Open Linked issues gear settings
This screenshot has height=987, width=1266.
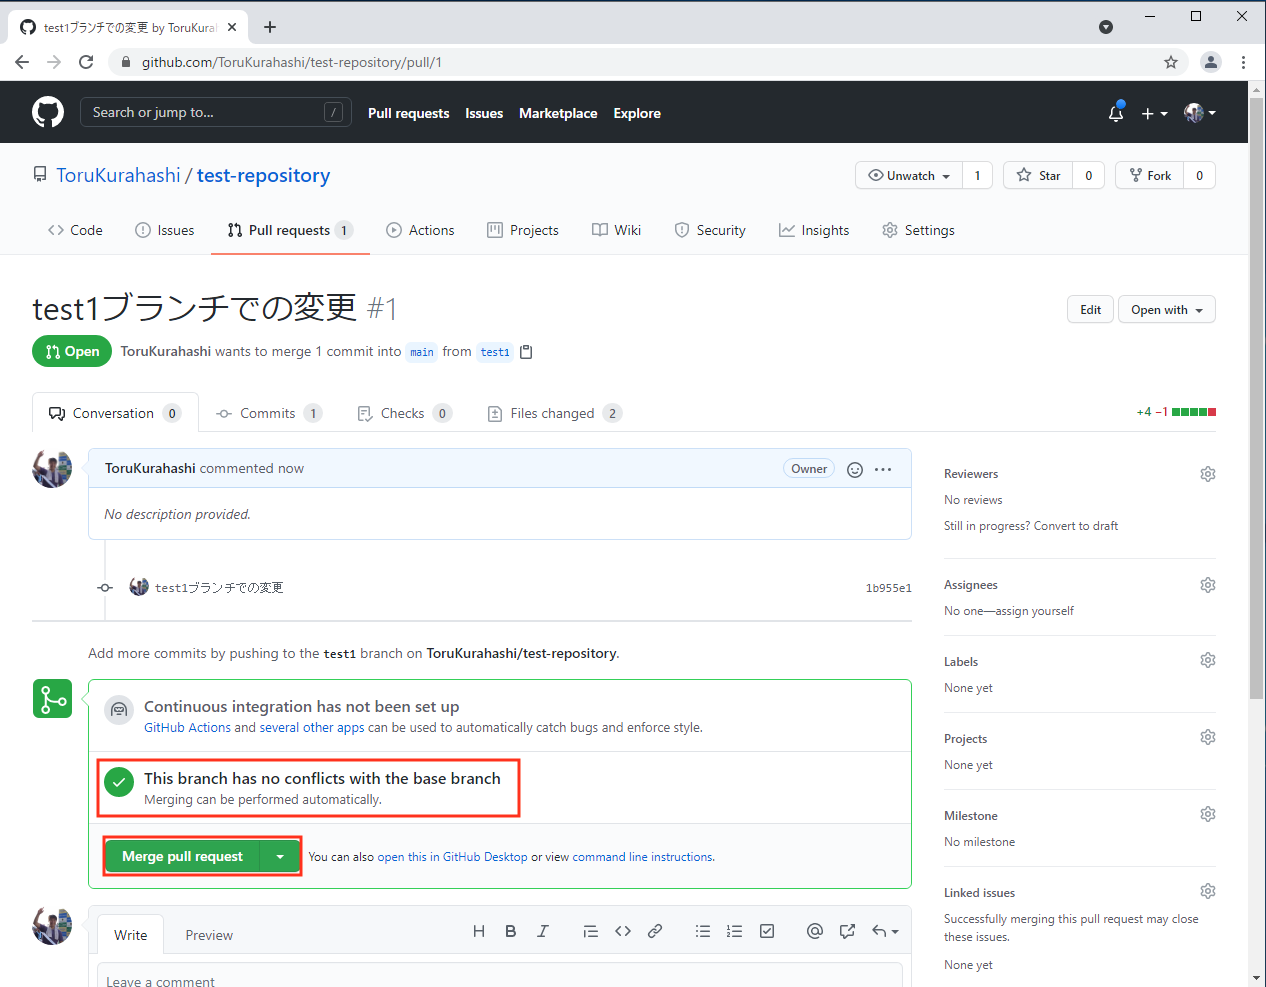[1208, 891]
